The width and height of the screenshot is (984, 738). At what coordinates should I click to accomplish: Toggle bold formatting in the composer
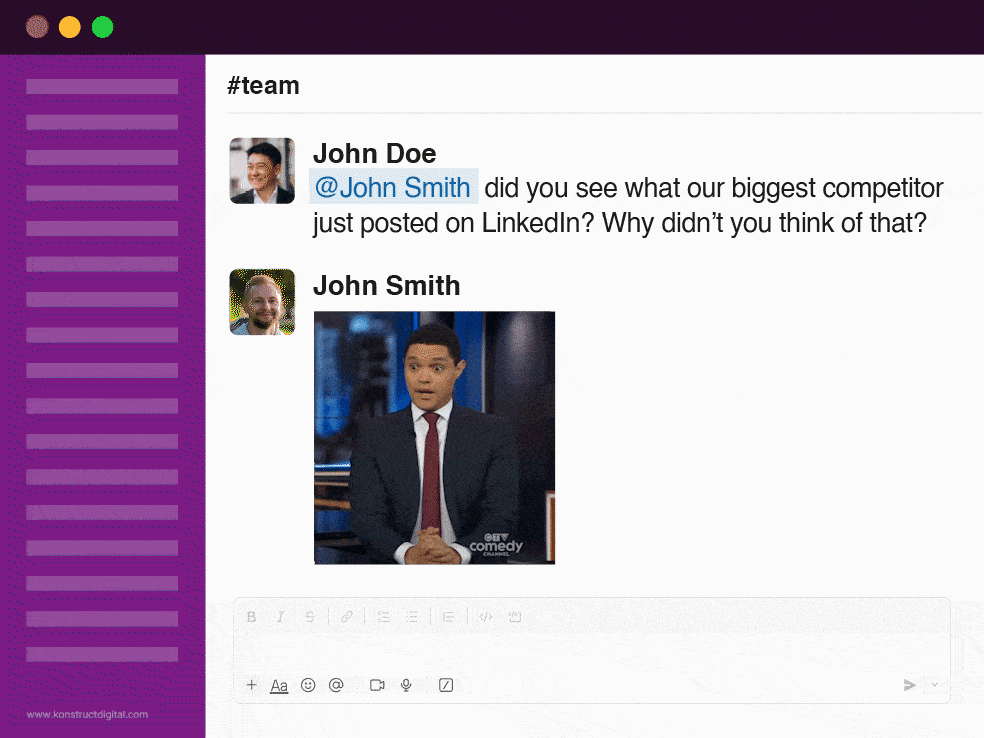pos(252,617)
